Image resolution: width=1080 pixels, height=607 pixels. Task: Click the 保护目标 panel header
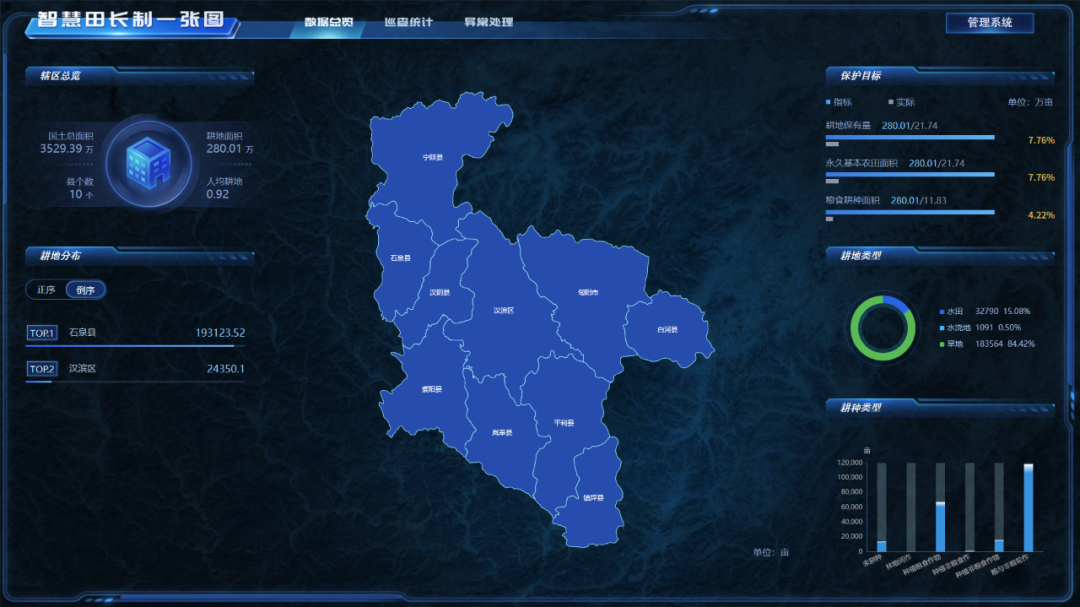939,76
